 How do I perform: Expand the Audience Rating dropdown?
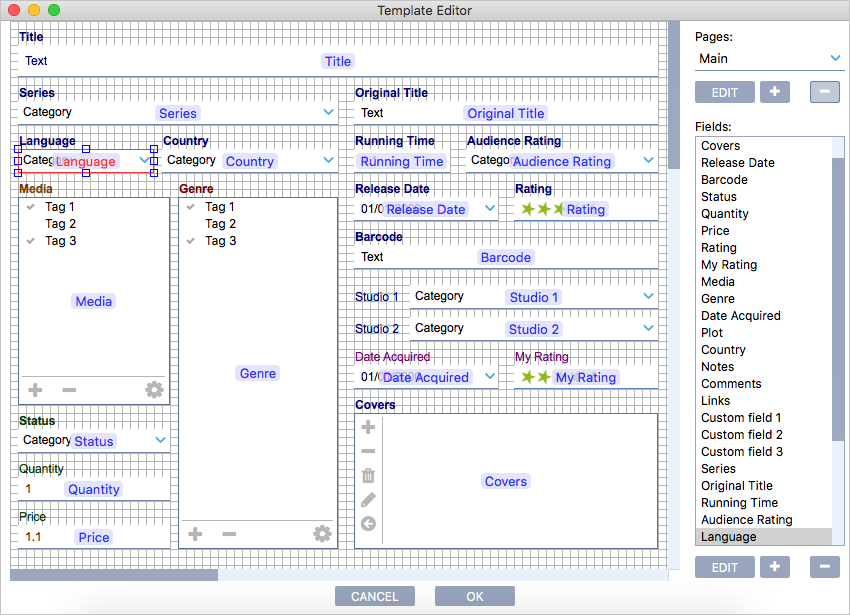648,160
